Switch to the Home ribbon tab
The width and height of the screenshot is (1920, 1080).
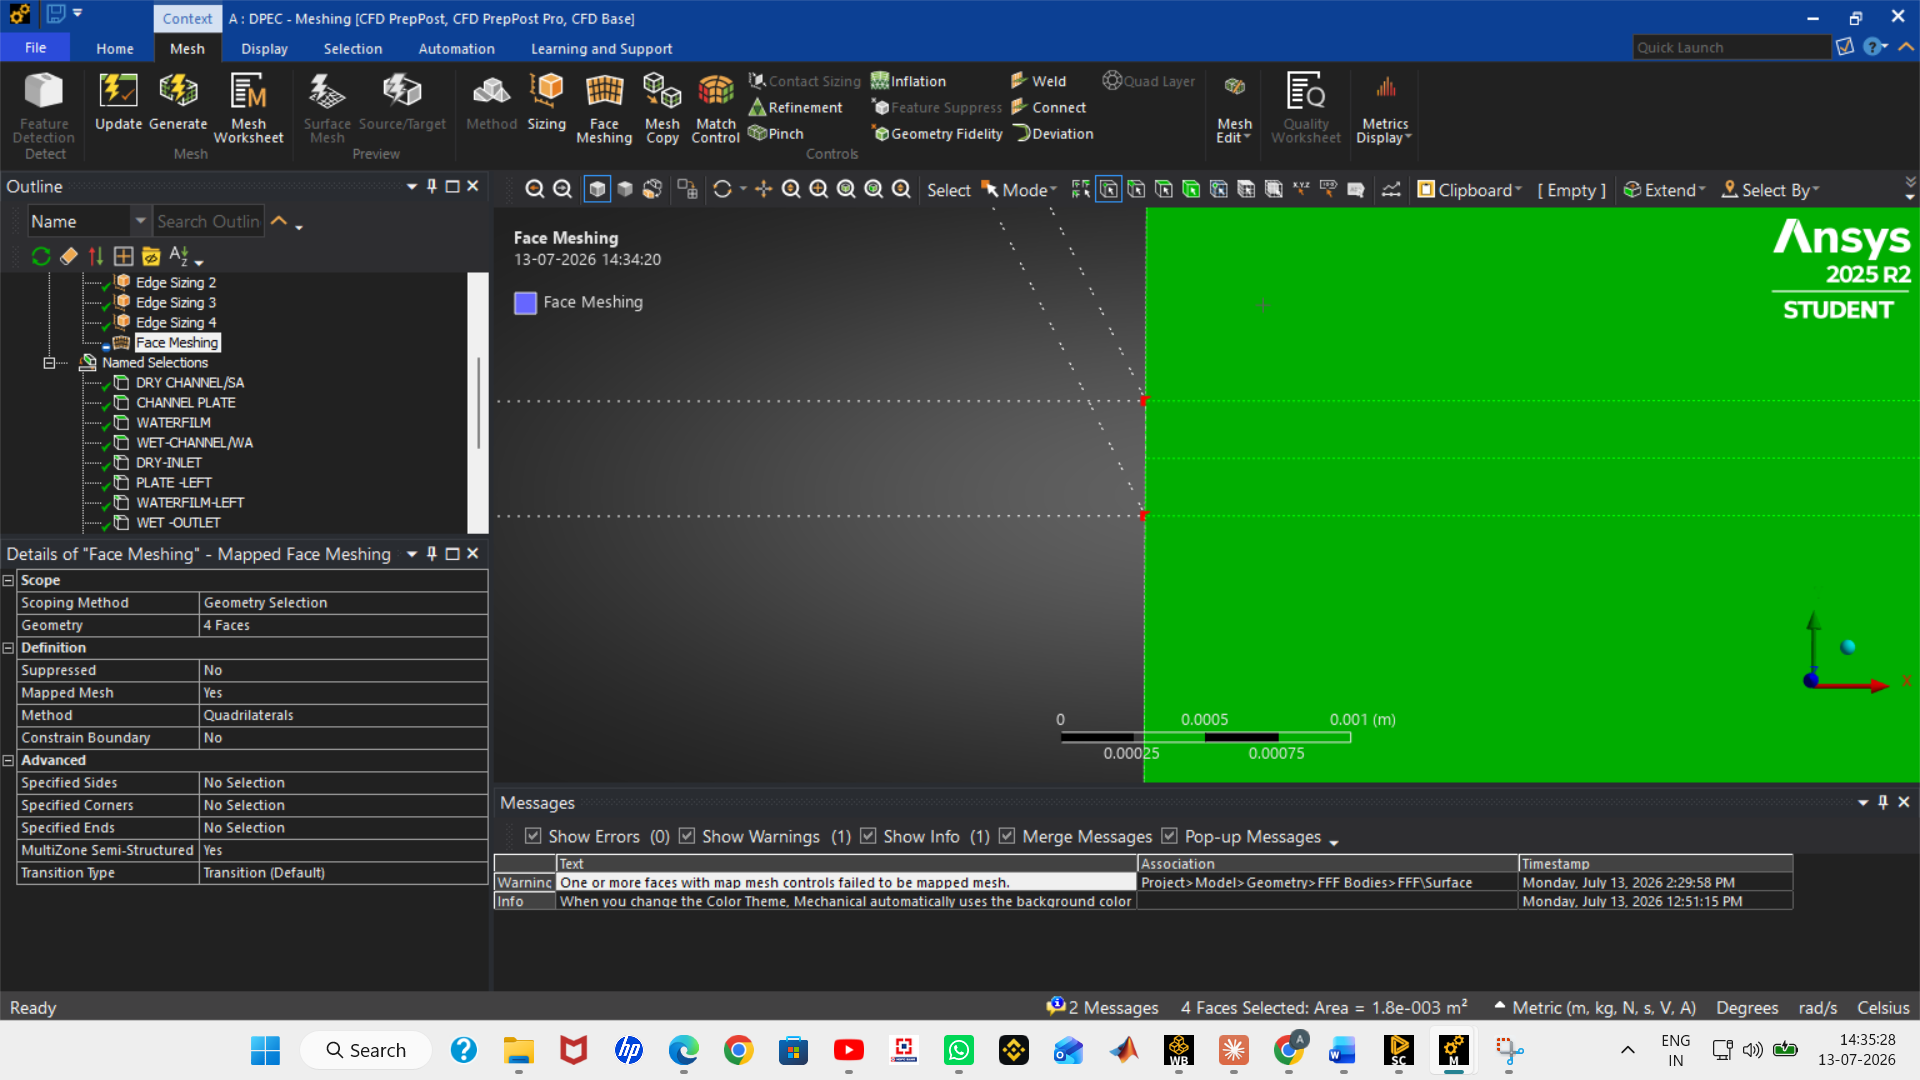click(115, 48)
